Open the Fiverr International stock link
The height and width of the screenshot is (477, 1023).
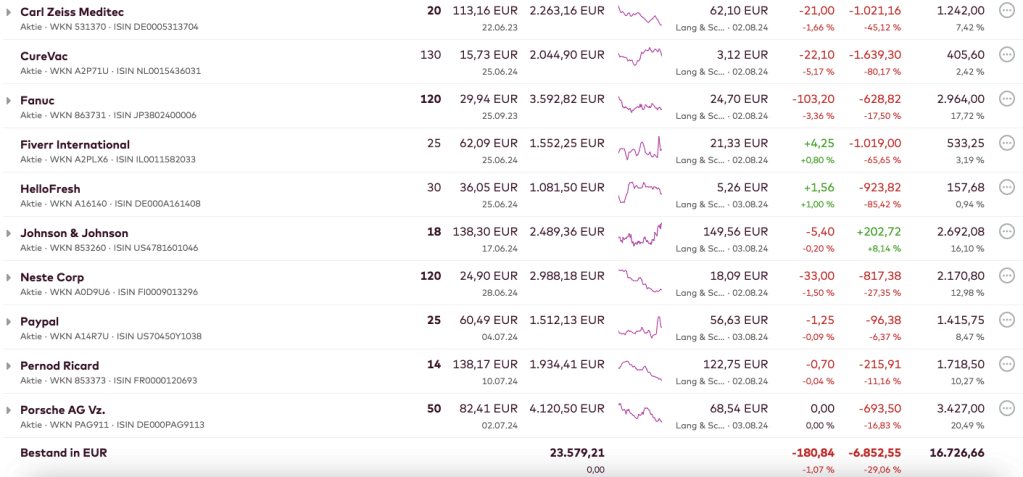tap(75, 144)
